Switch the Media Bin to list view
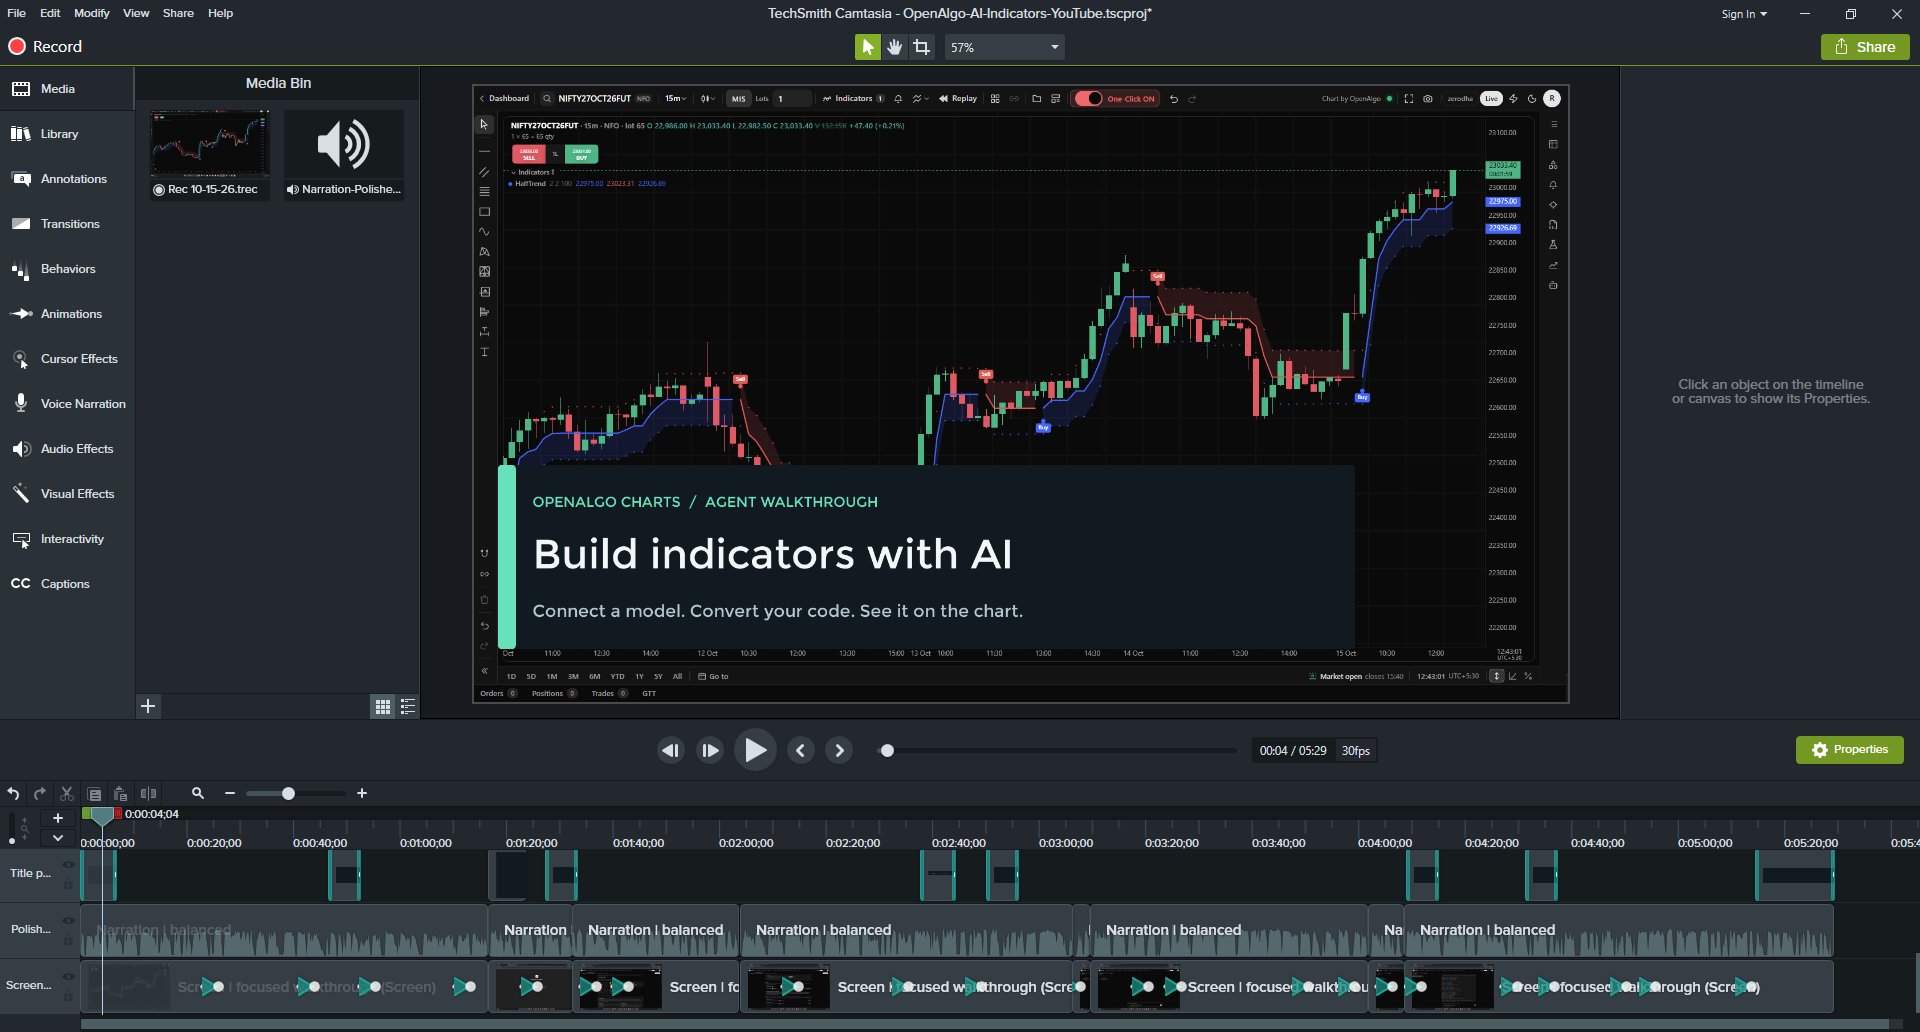The height and width of the screenshot is (1032, 1920). click(408, 707)
